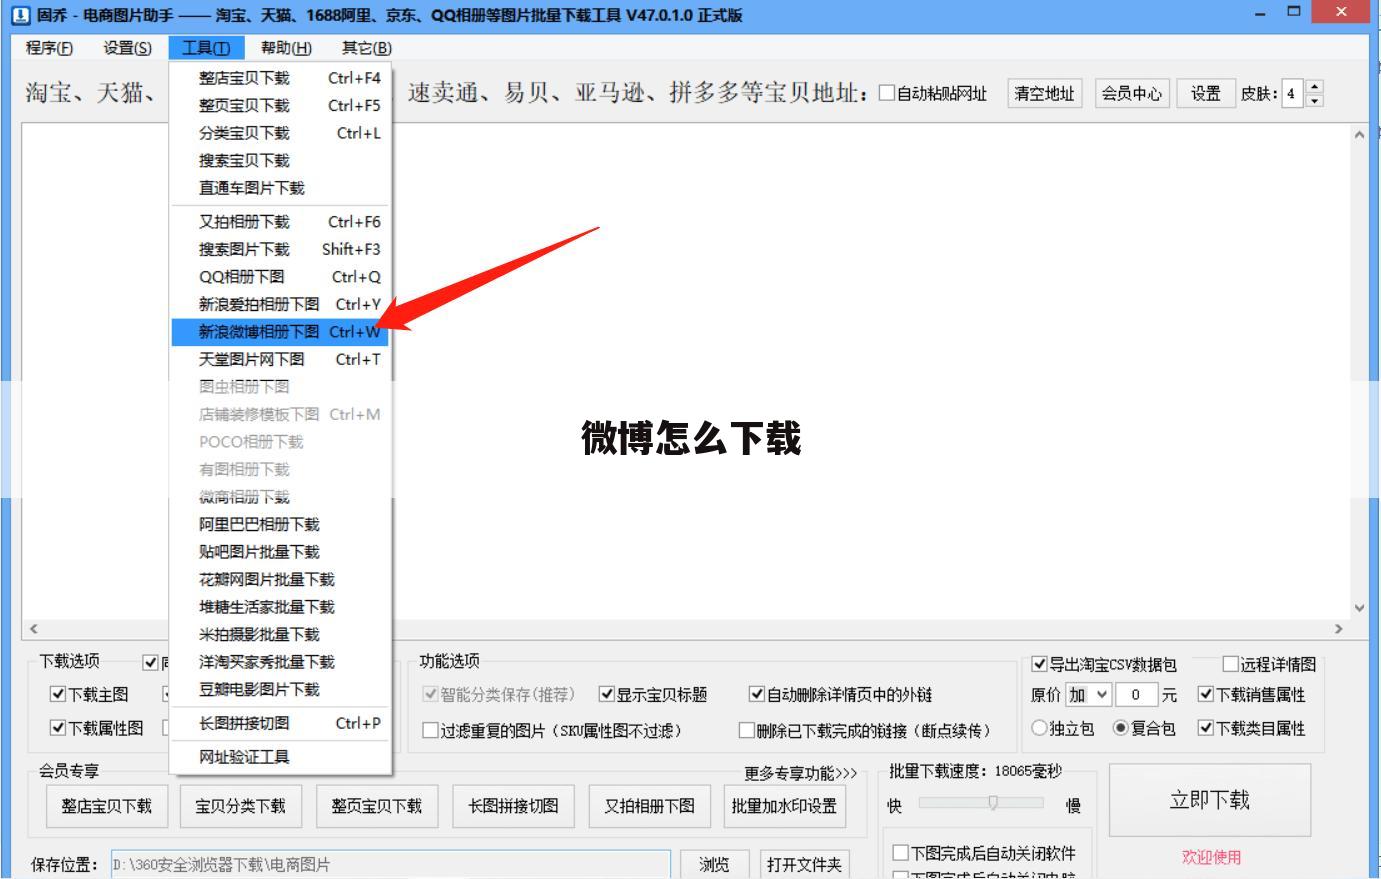Decrease the 皮肤 skin number
Image resolution: width=1381 pixels, height=879 pixels.
(x=1314, y=100)
